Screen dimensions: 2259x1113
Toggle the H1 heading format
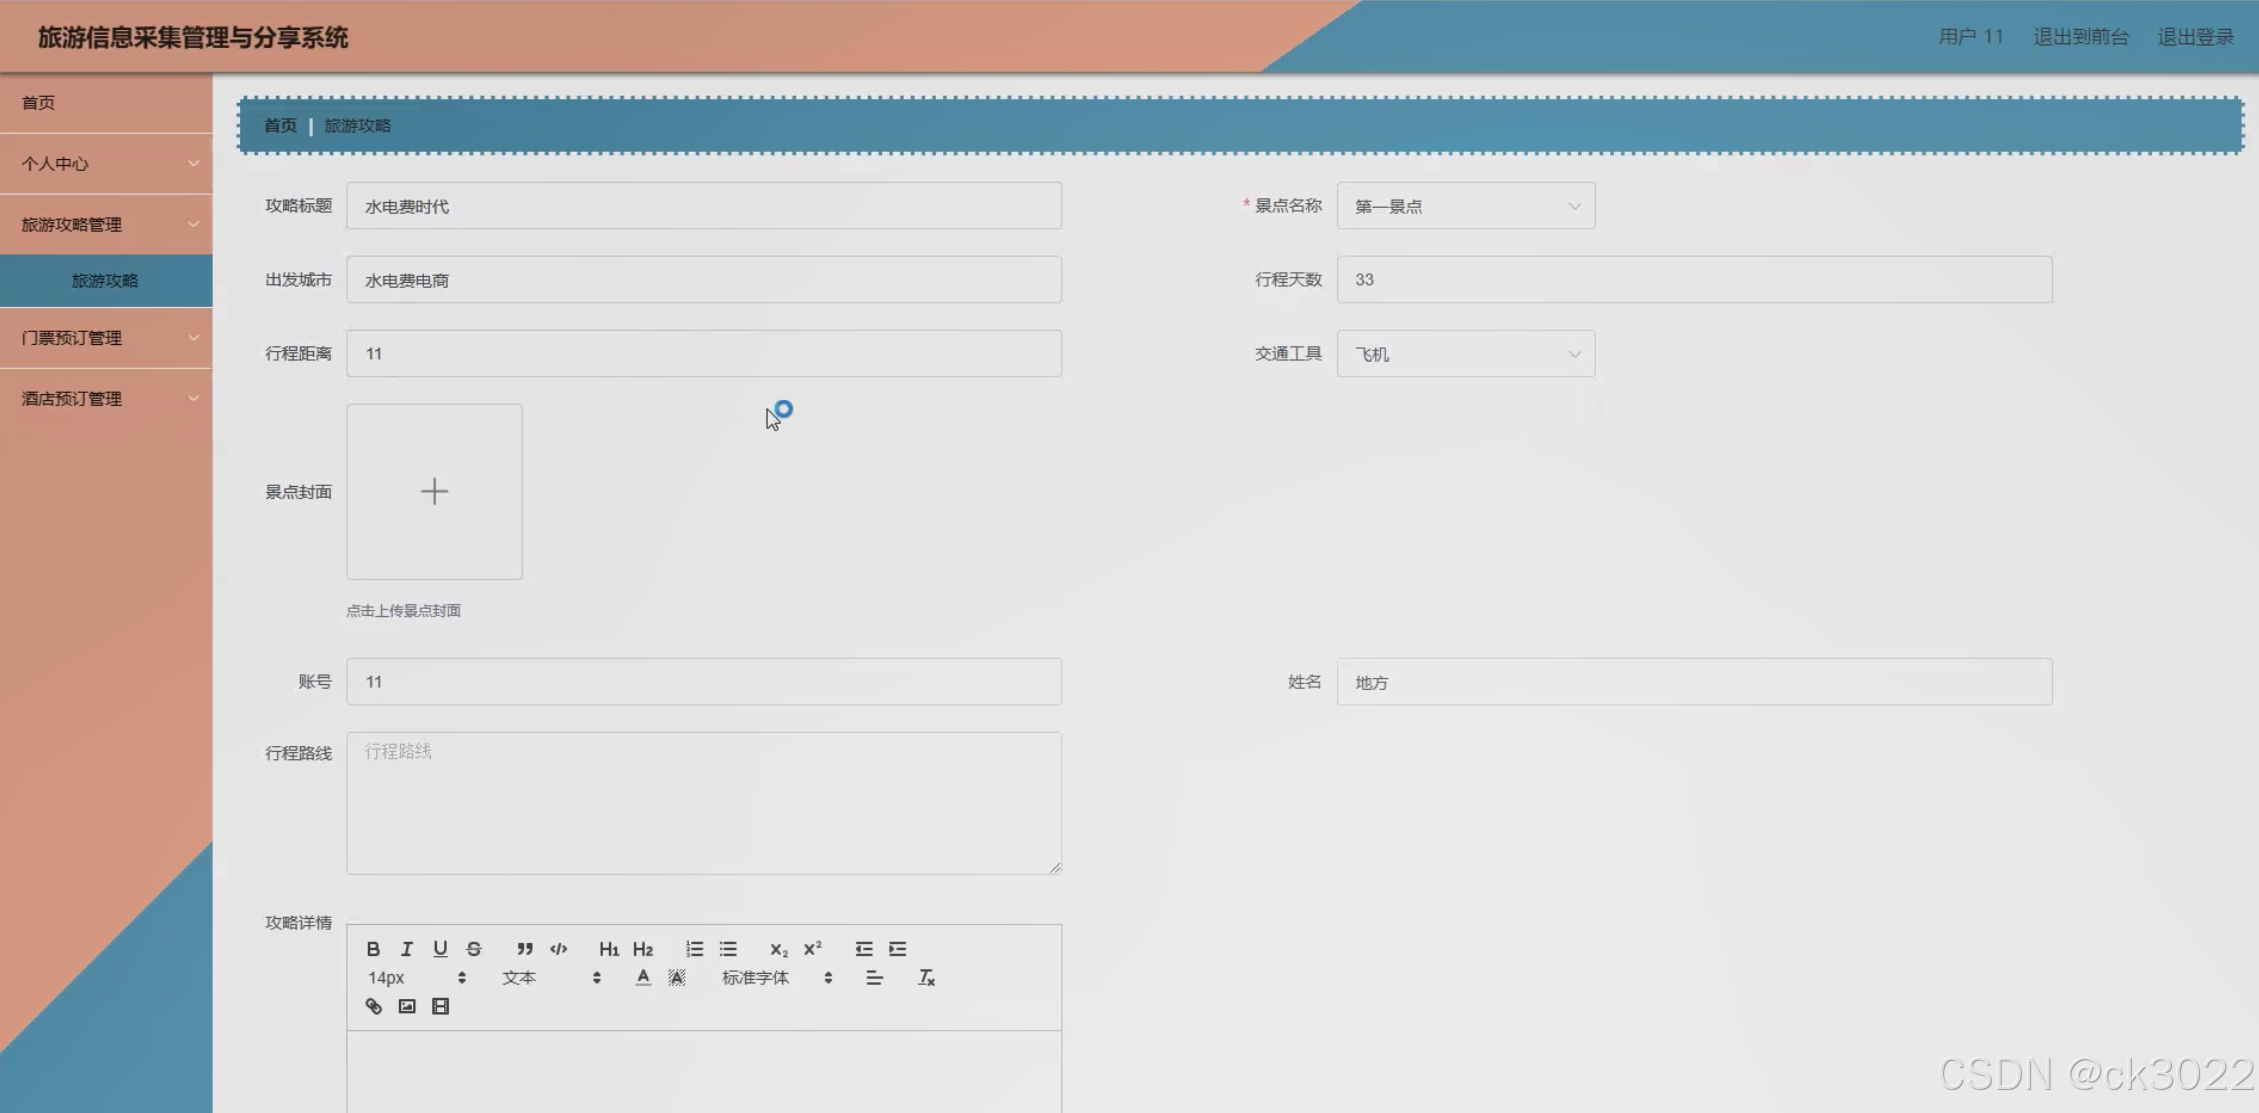(609, 949)
